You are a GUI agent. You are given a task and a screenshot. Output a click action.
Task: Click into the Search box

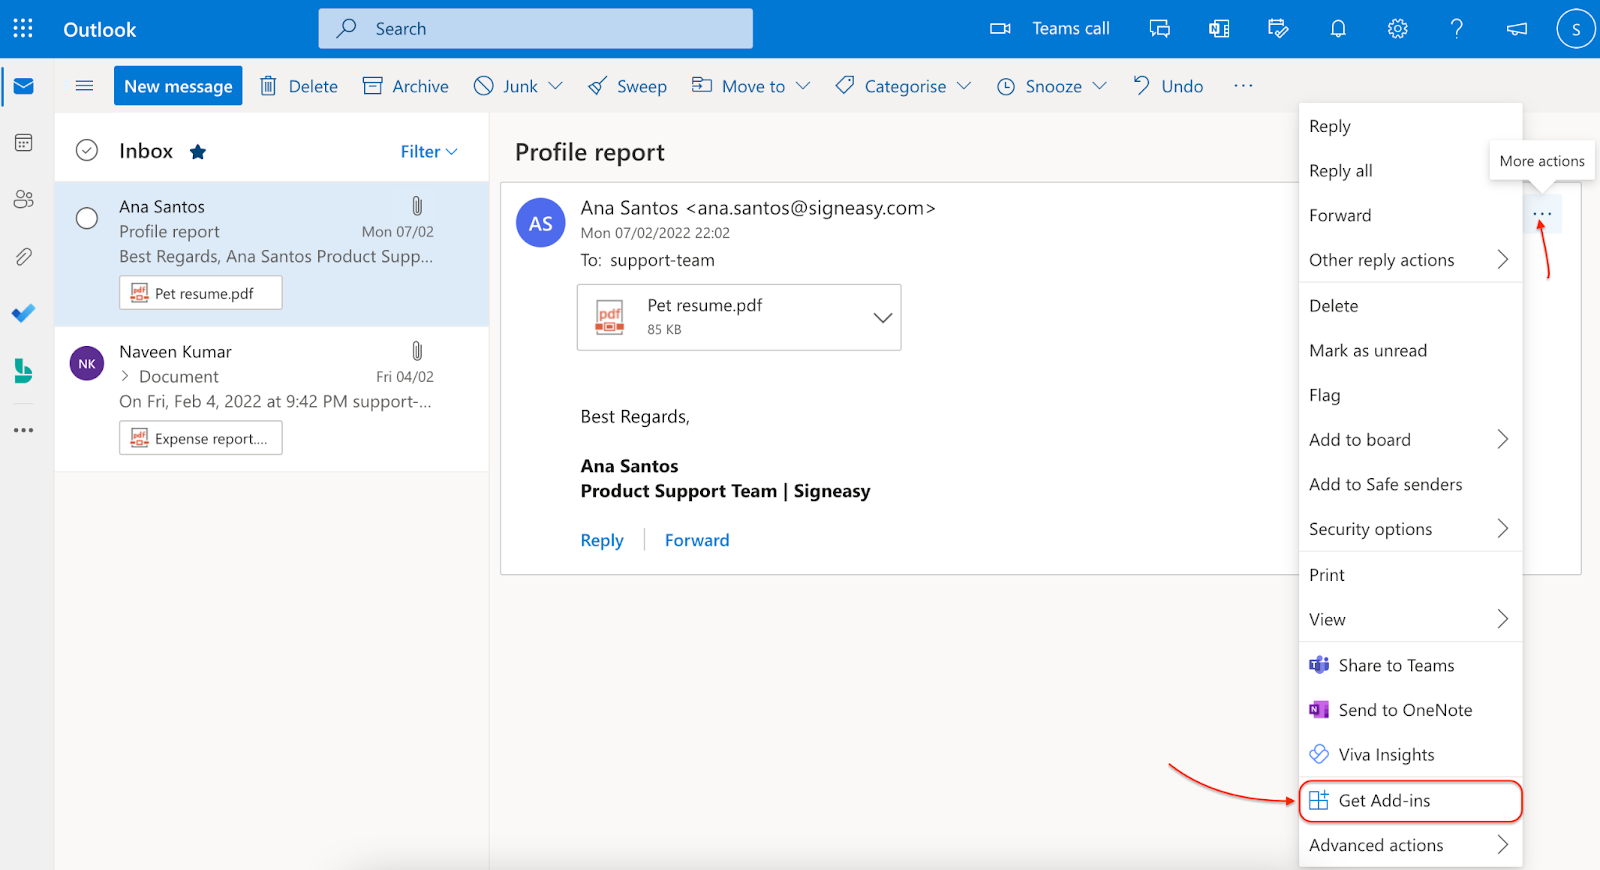(x=536, y=29)
